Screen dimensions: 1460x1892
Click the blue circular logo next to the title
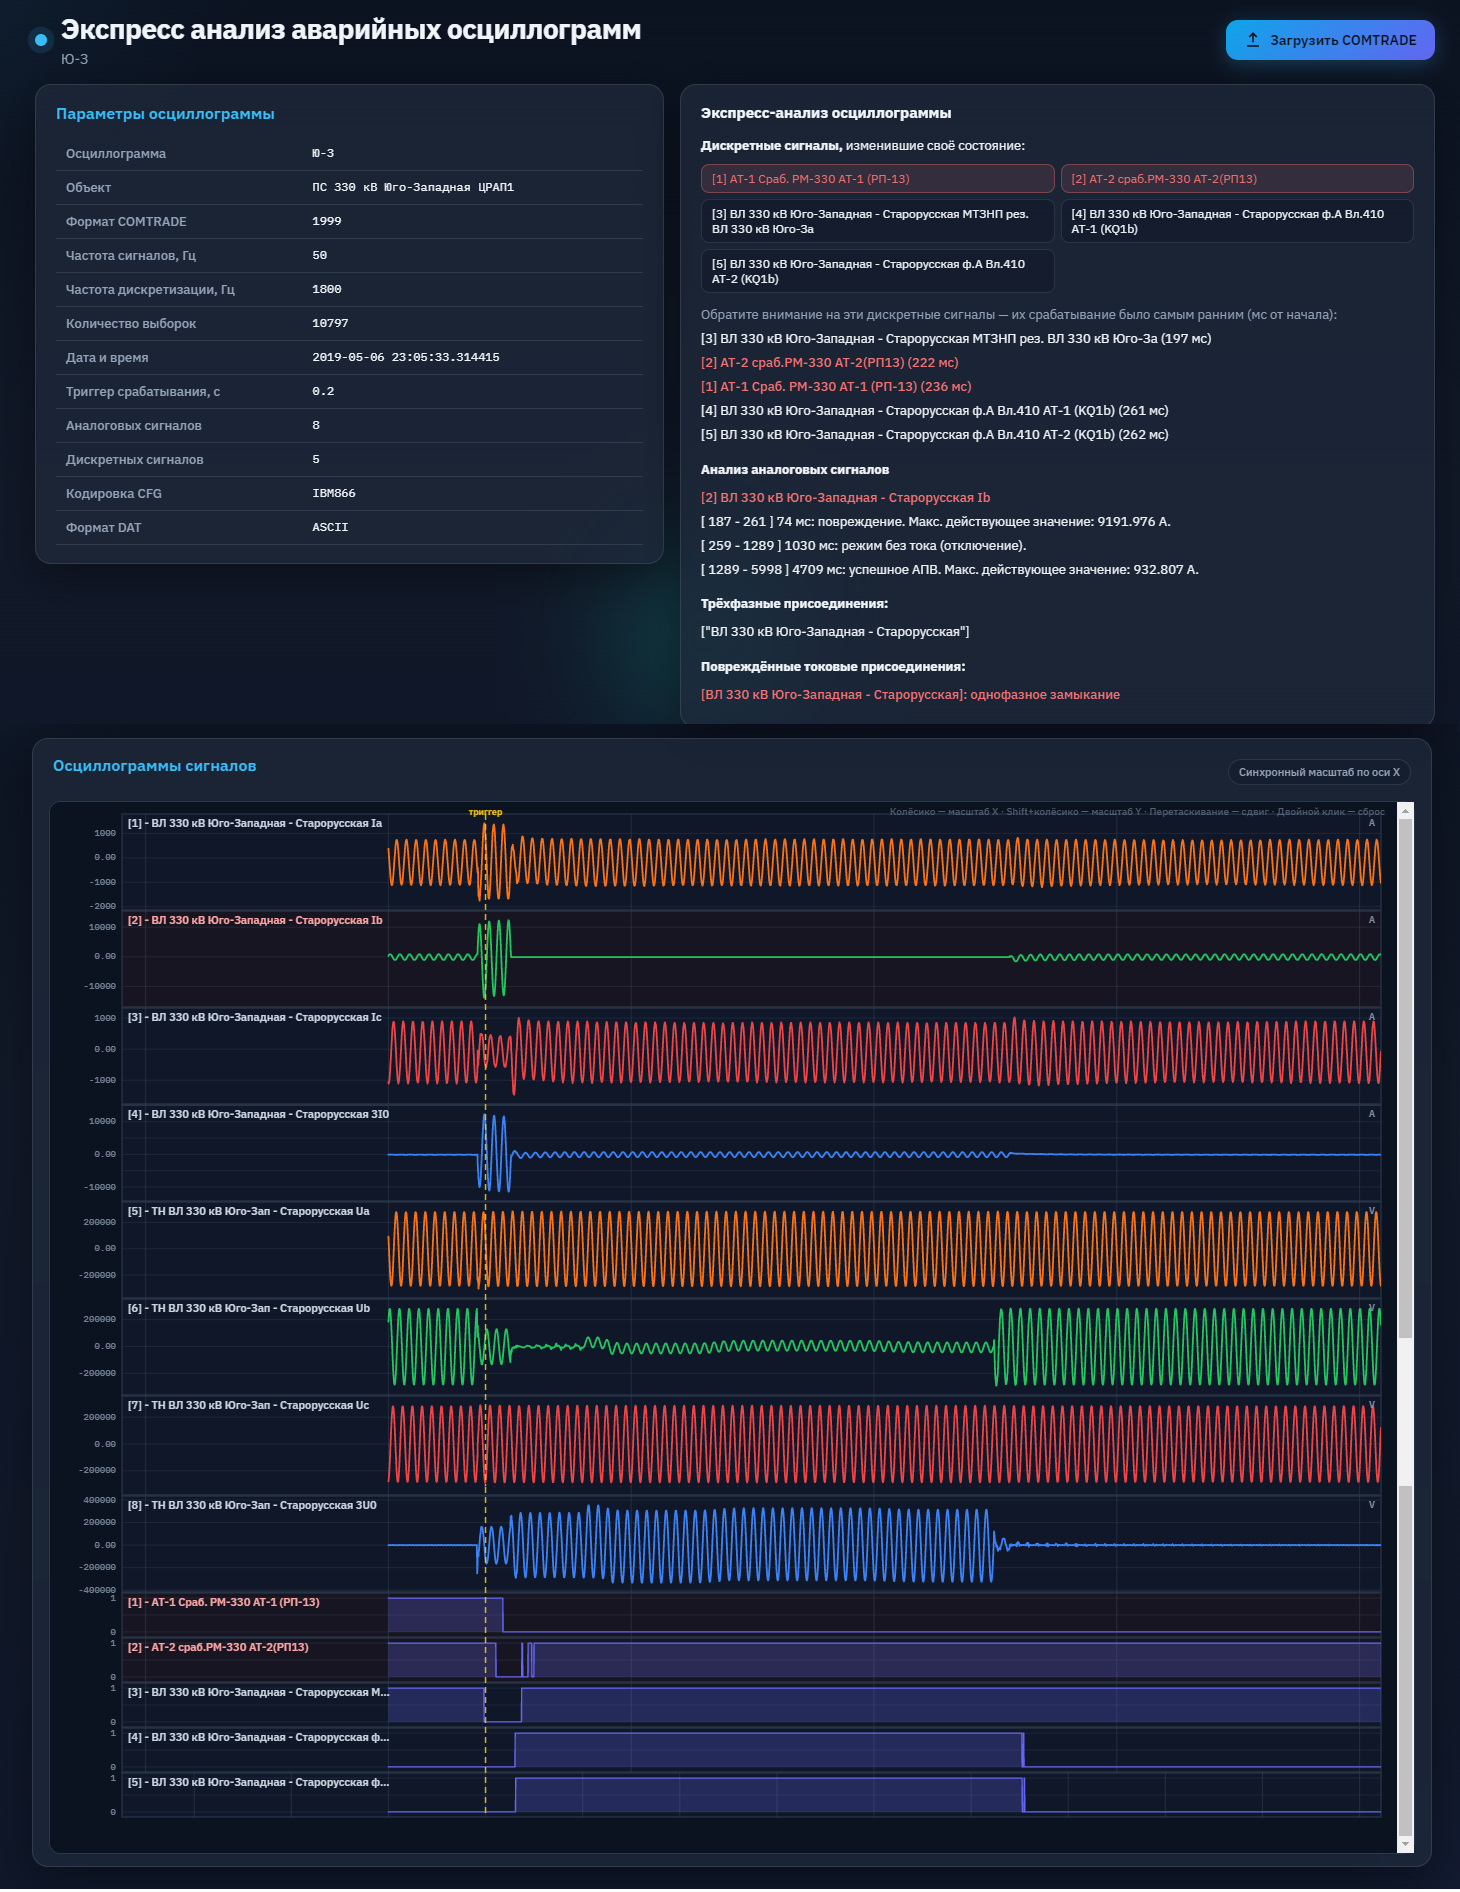pos(40,40)
